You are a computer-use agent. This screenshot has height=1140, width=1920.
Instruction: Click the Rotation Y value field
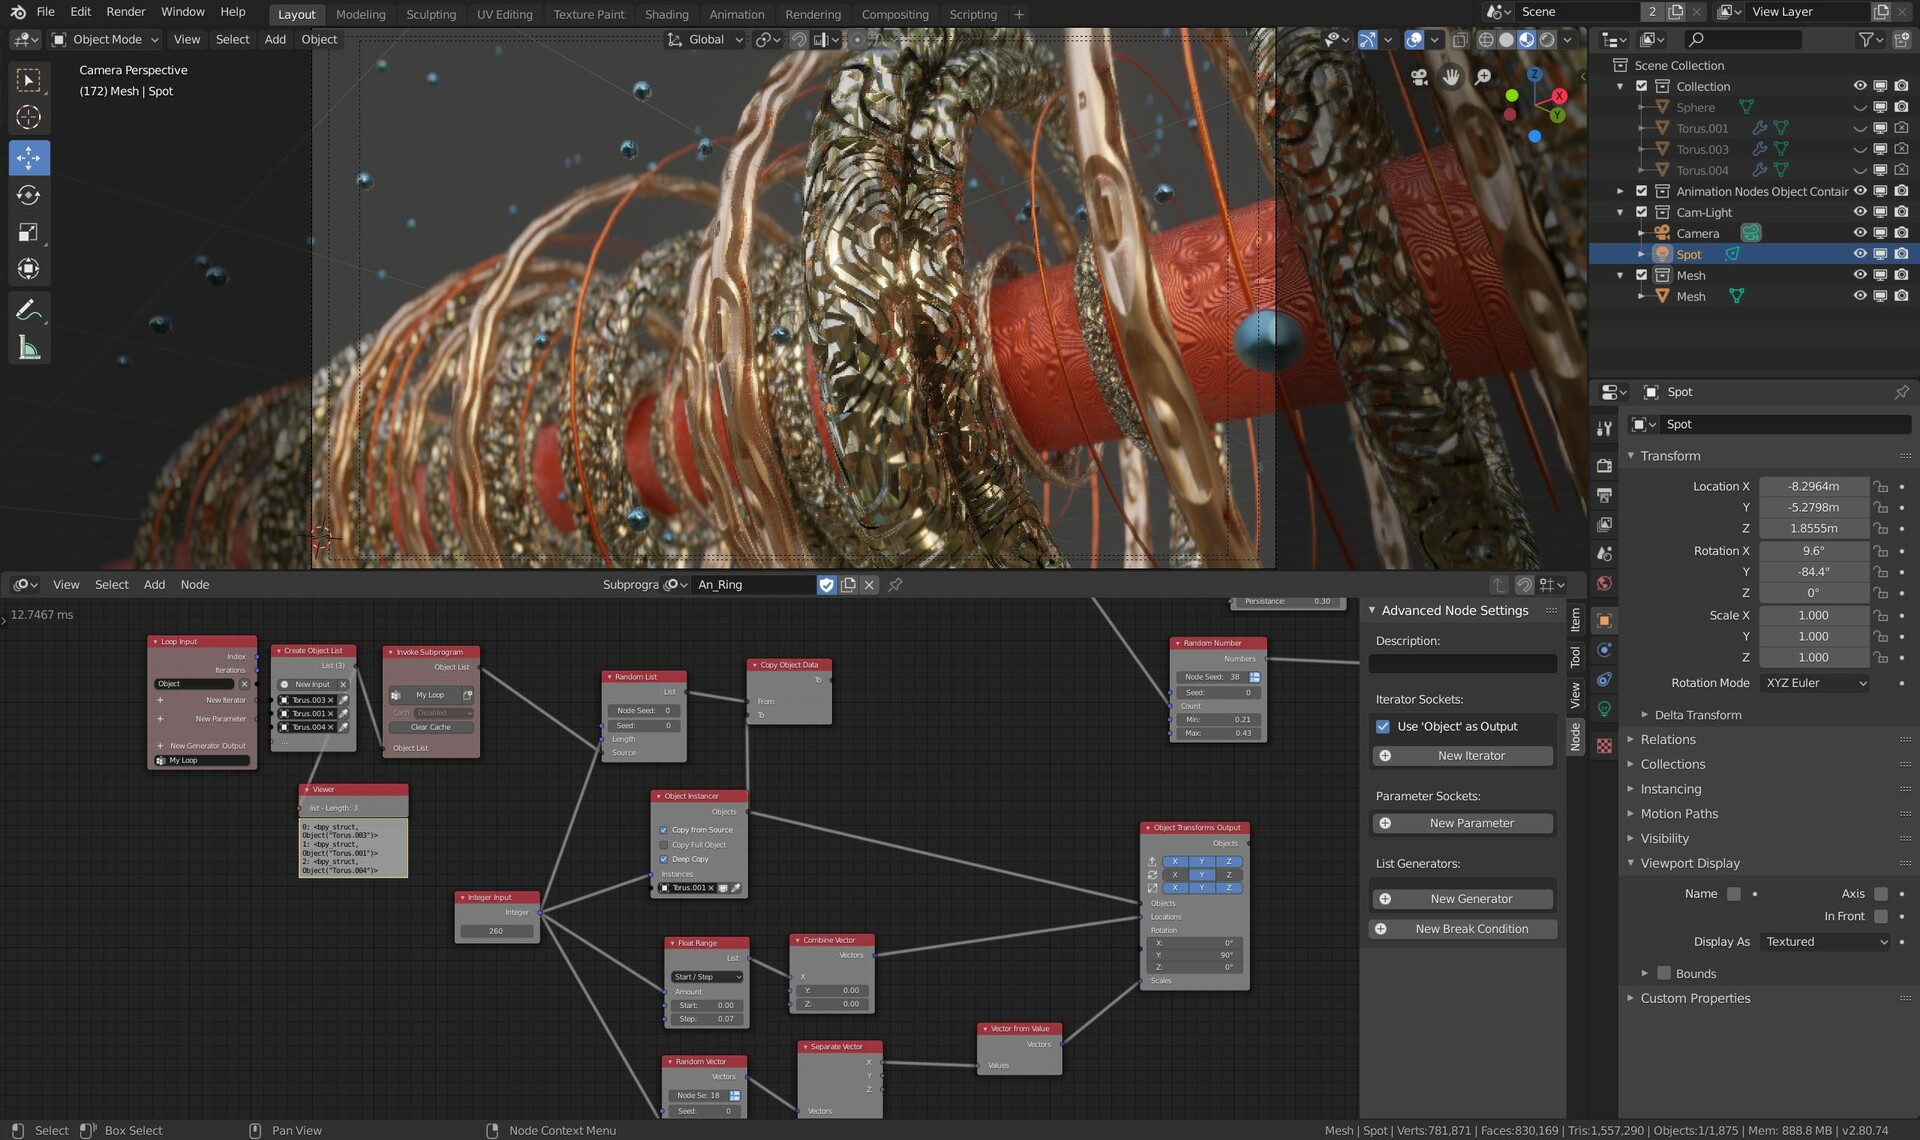click(x=1813, y=572)
